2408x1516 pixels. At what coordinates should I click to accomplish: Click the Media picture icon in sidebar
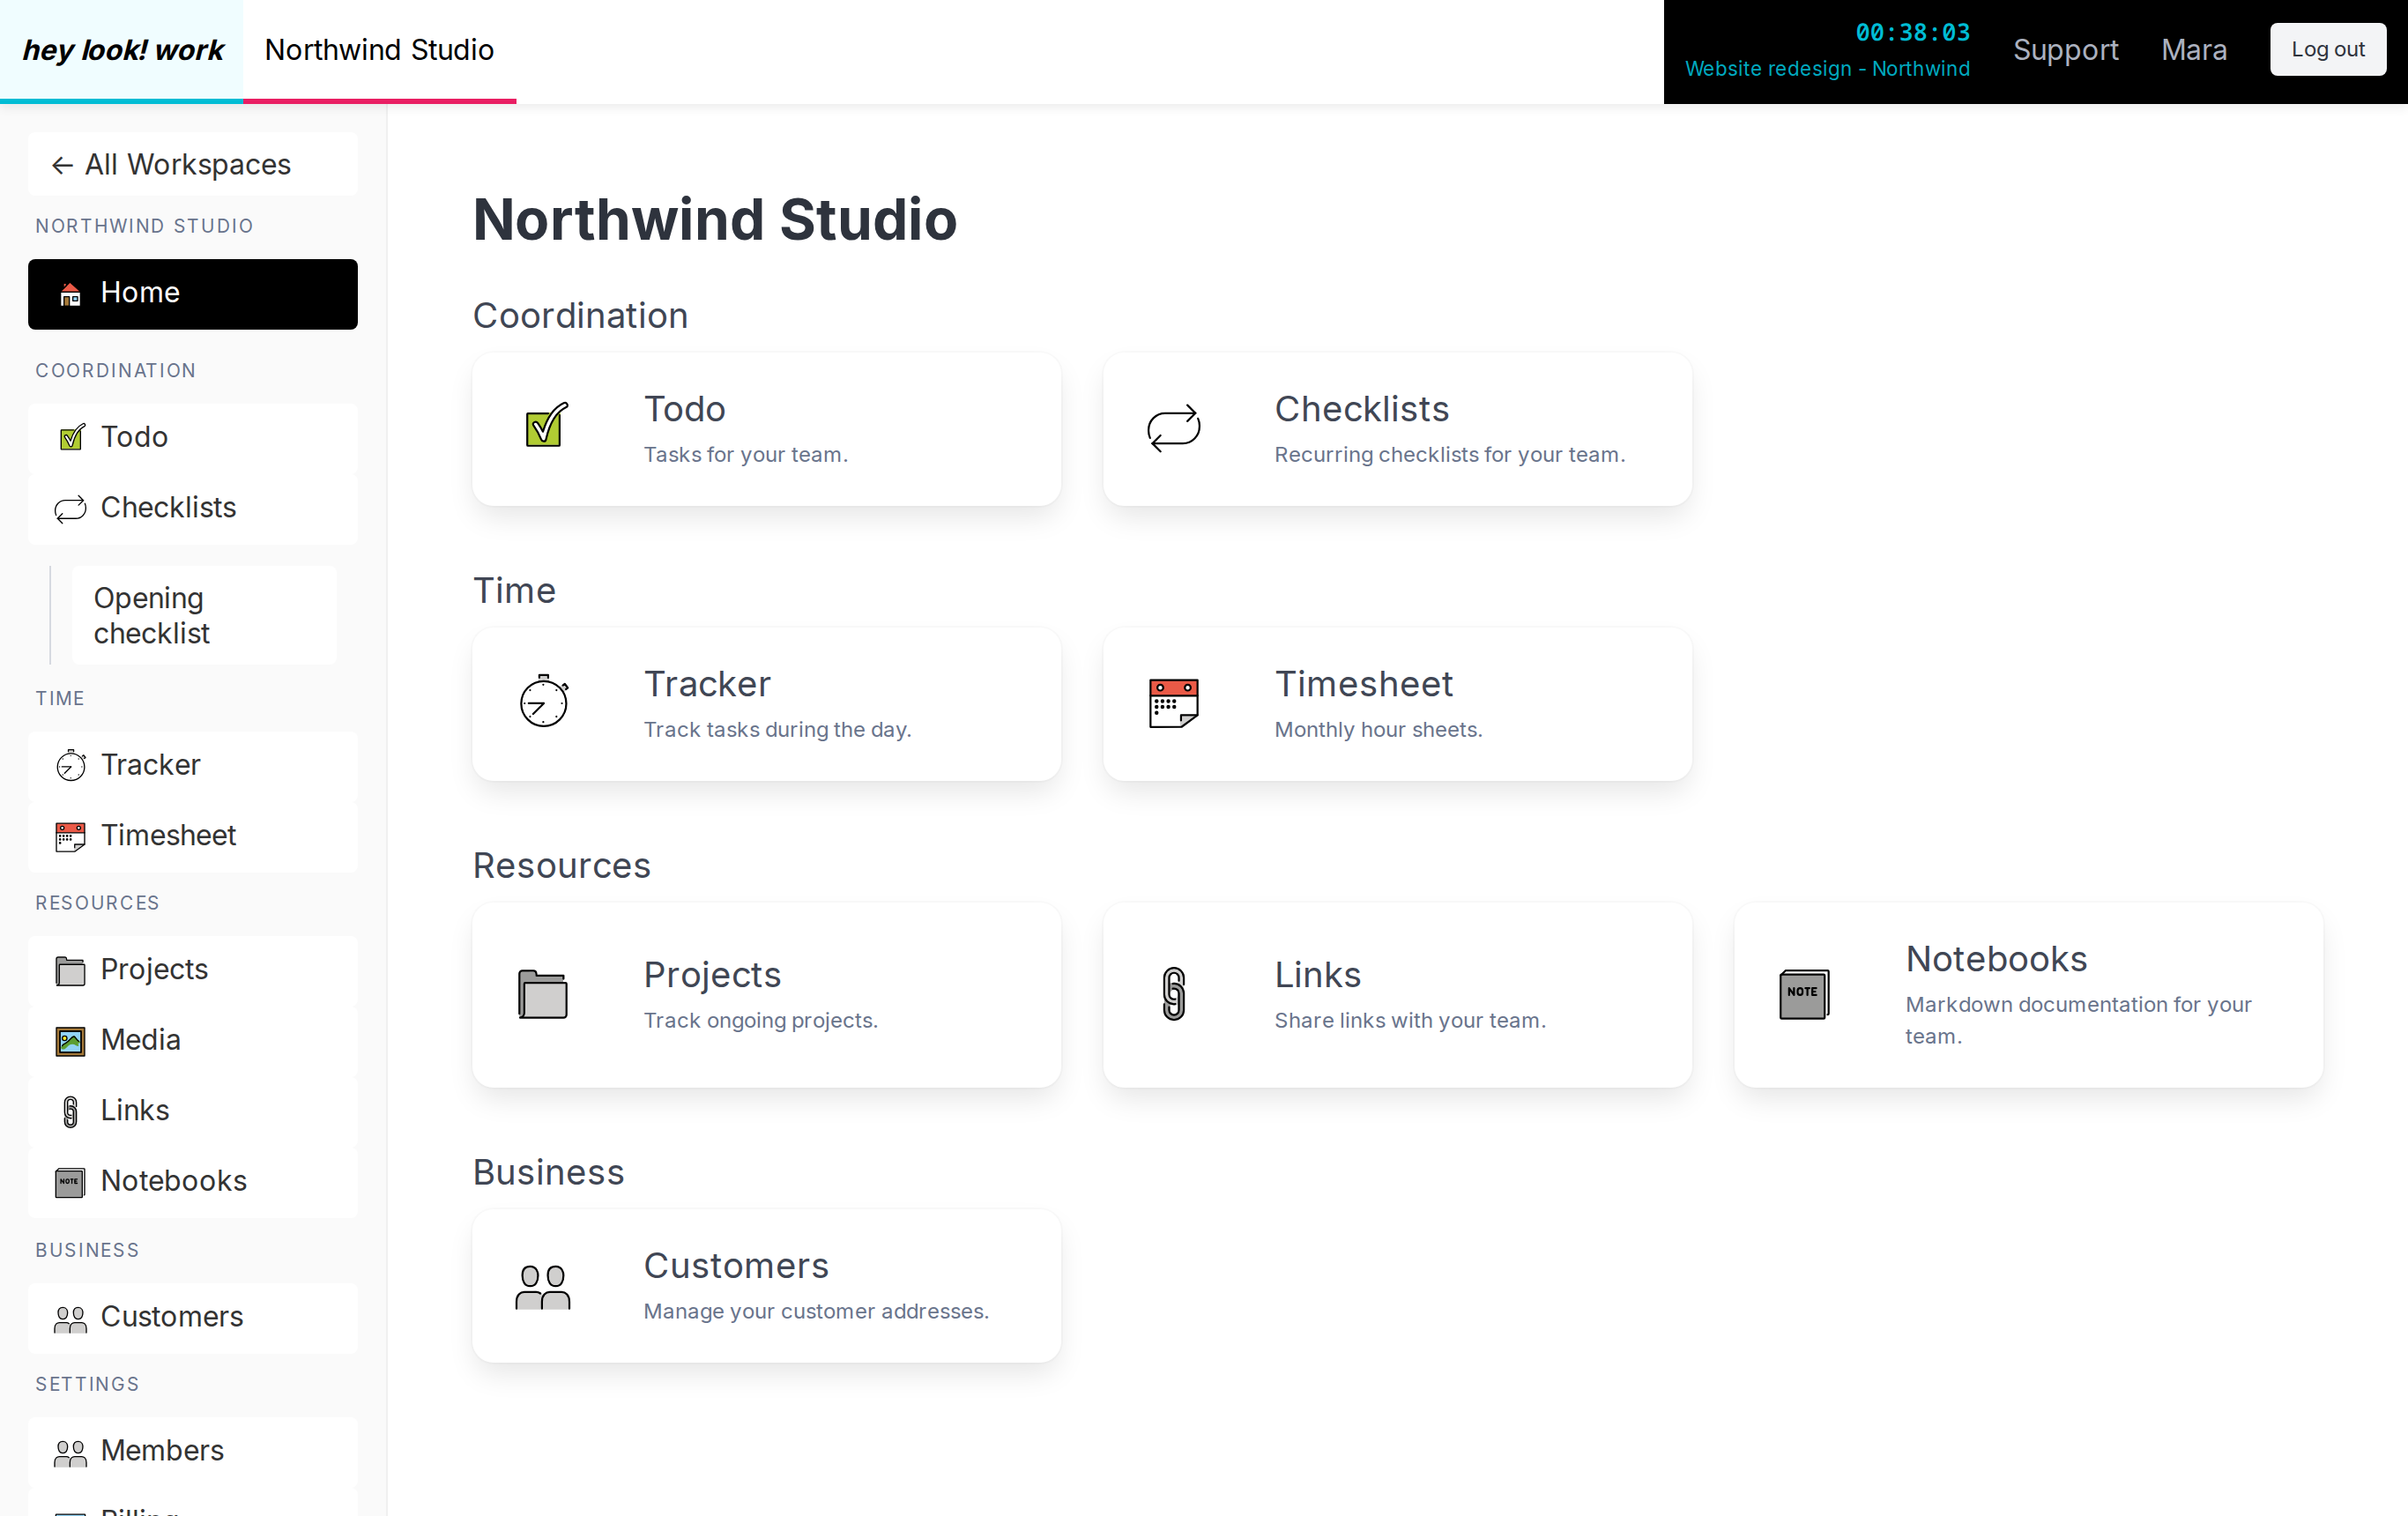pos(70,1041)
